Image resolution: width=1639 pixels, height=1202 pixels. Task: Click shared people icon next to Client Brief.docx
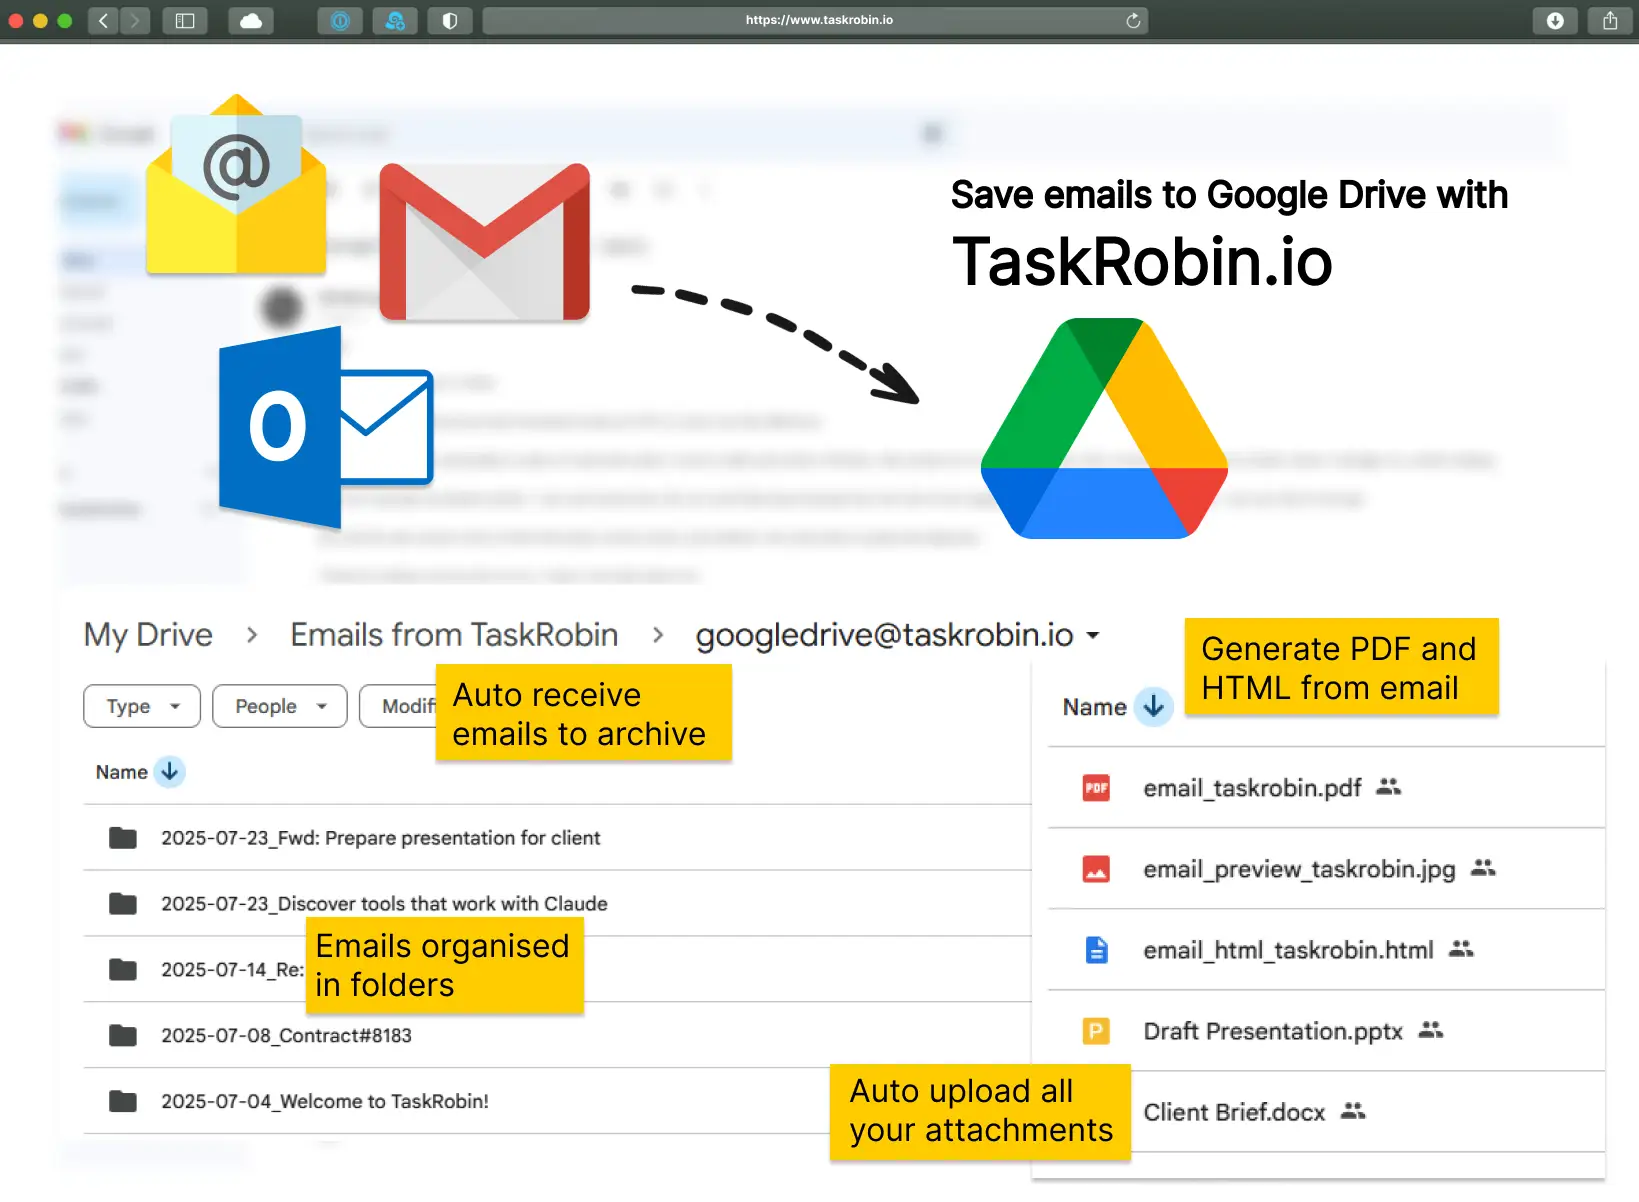(1353, 1111)
